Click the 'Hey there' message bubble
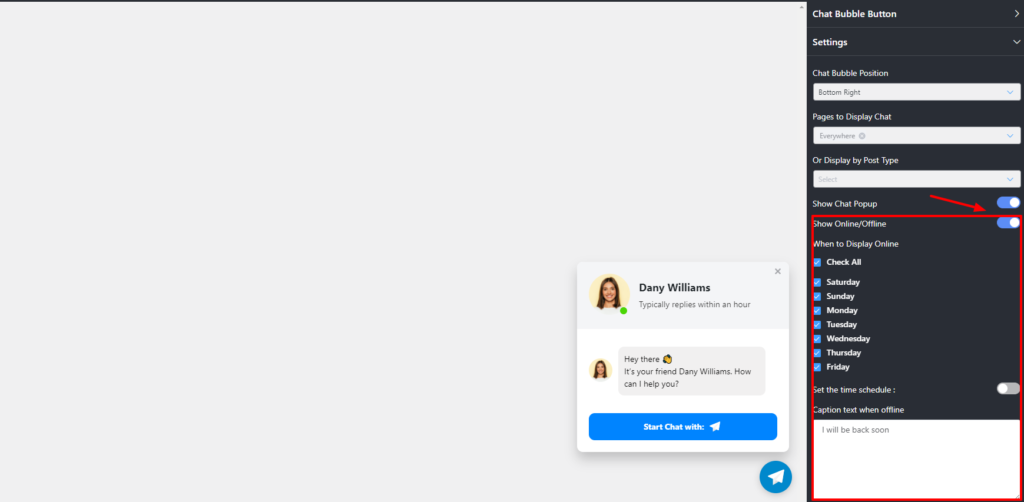 692,371
